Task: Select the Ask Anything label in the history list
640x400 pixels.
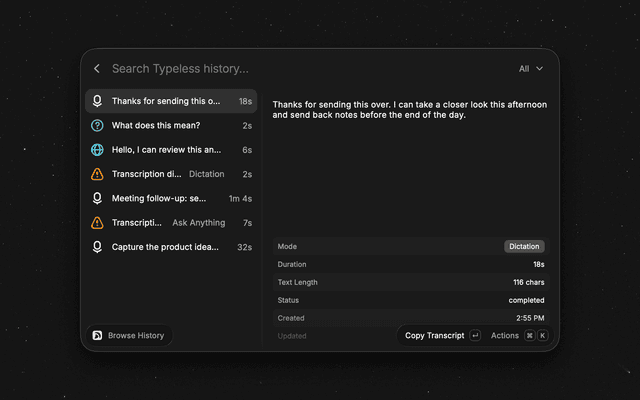Action: [x=199, y=223]
